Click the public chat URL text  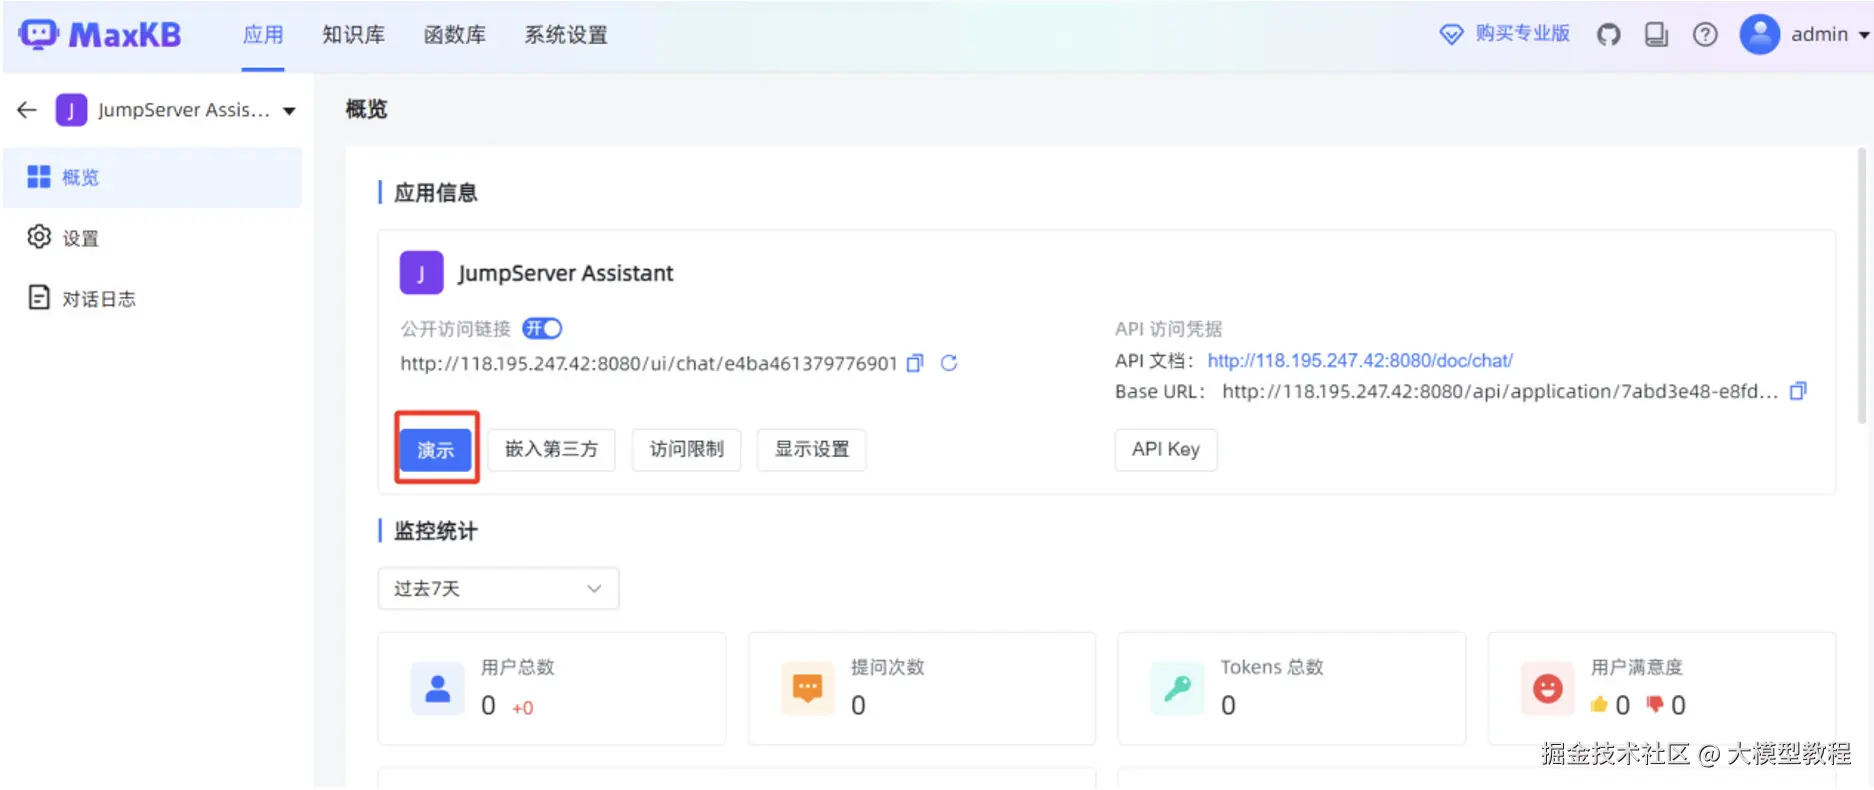tap(649, 364)
